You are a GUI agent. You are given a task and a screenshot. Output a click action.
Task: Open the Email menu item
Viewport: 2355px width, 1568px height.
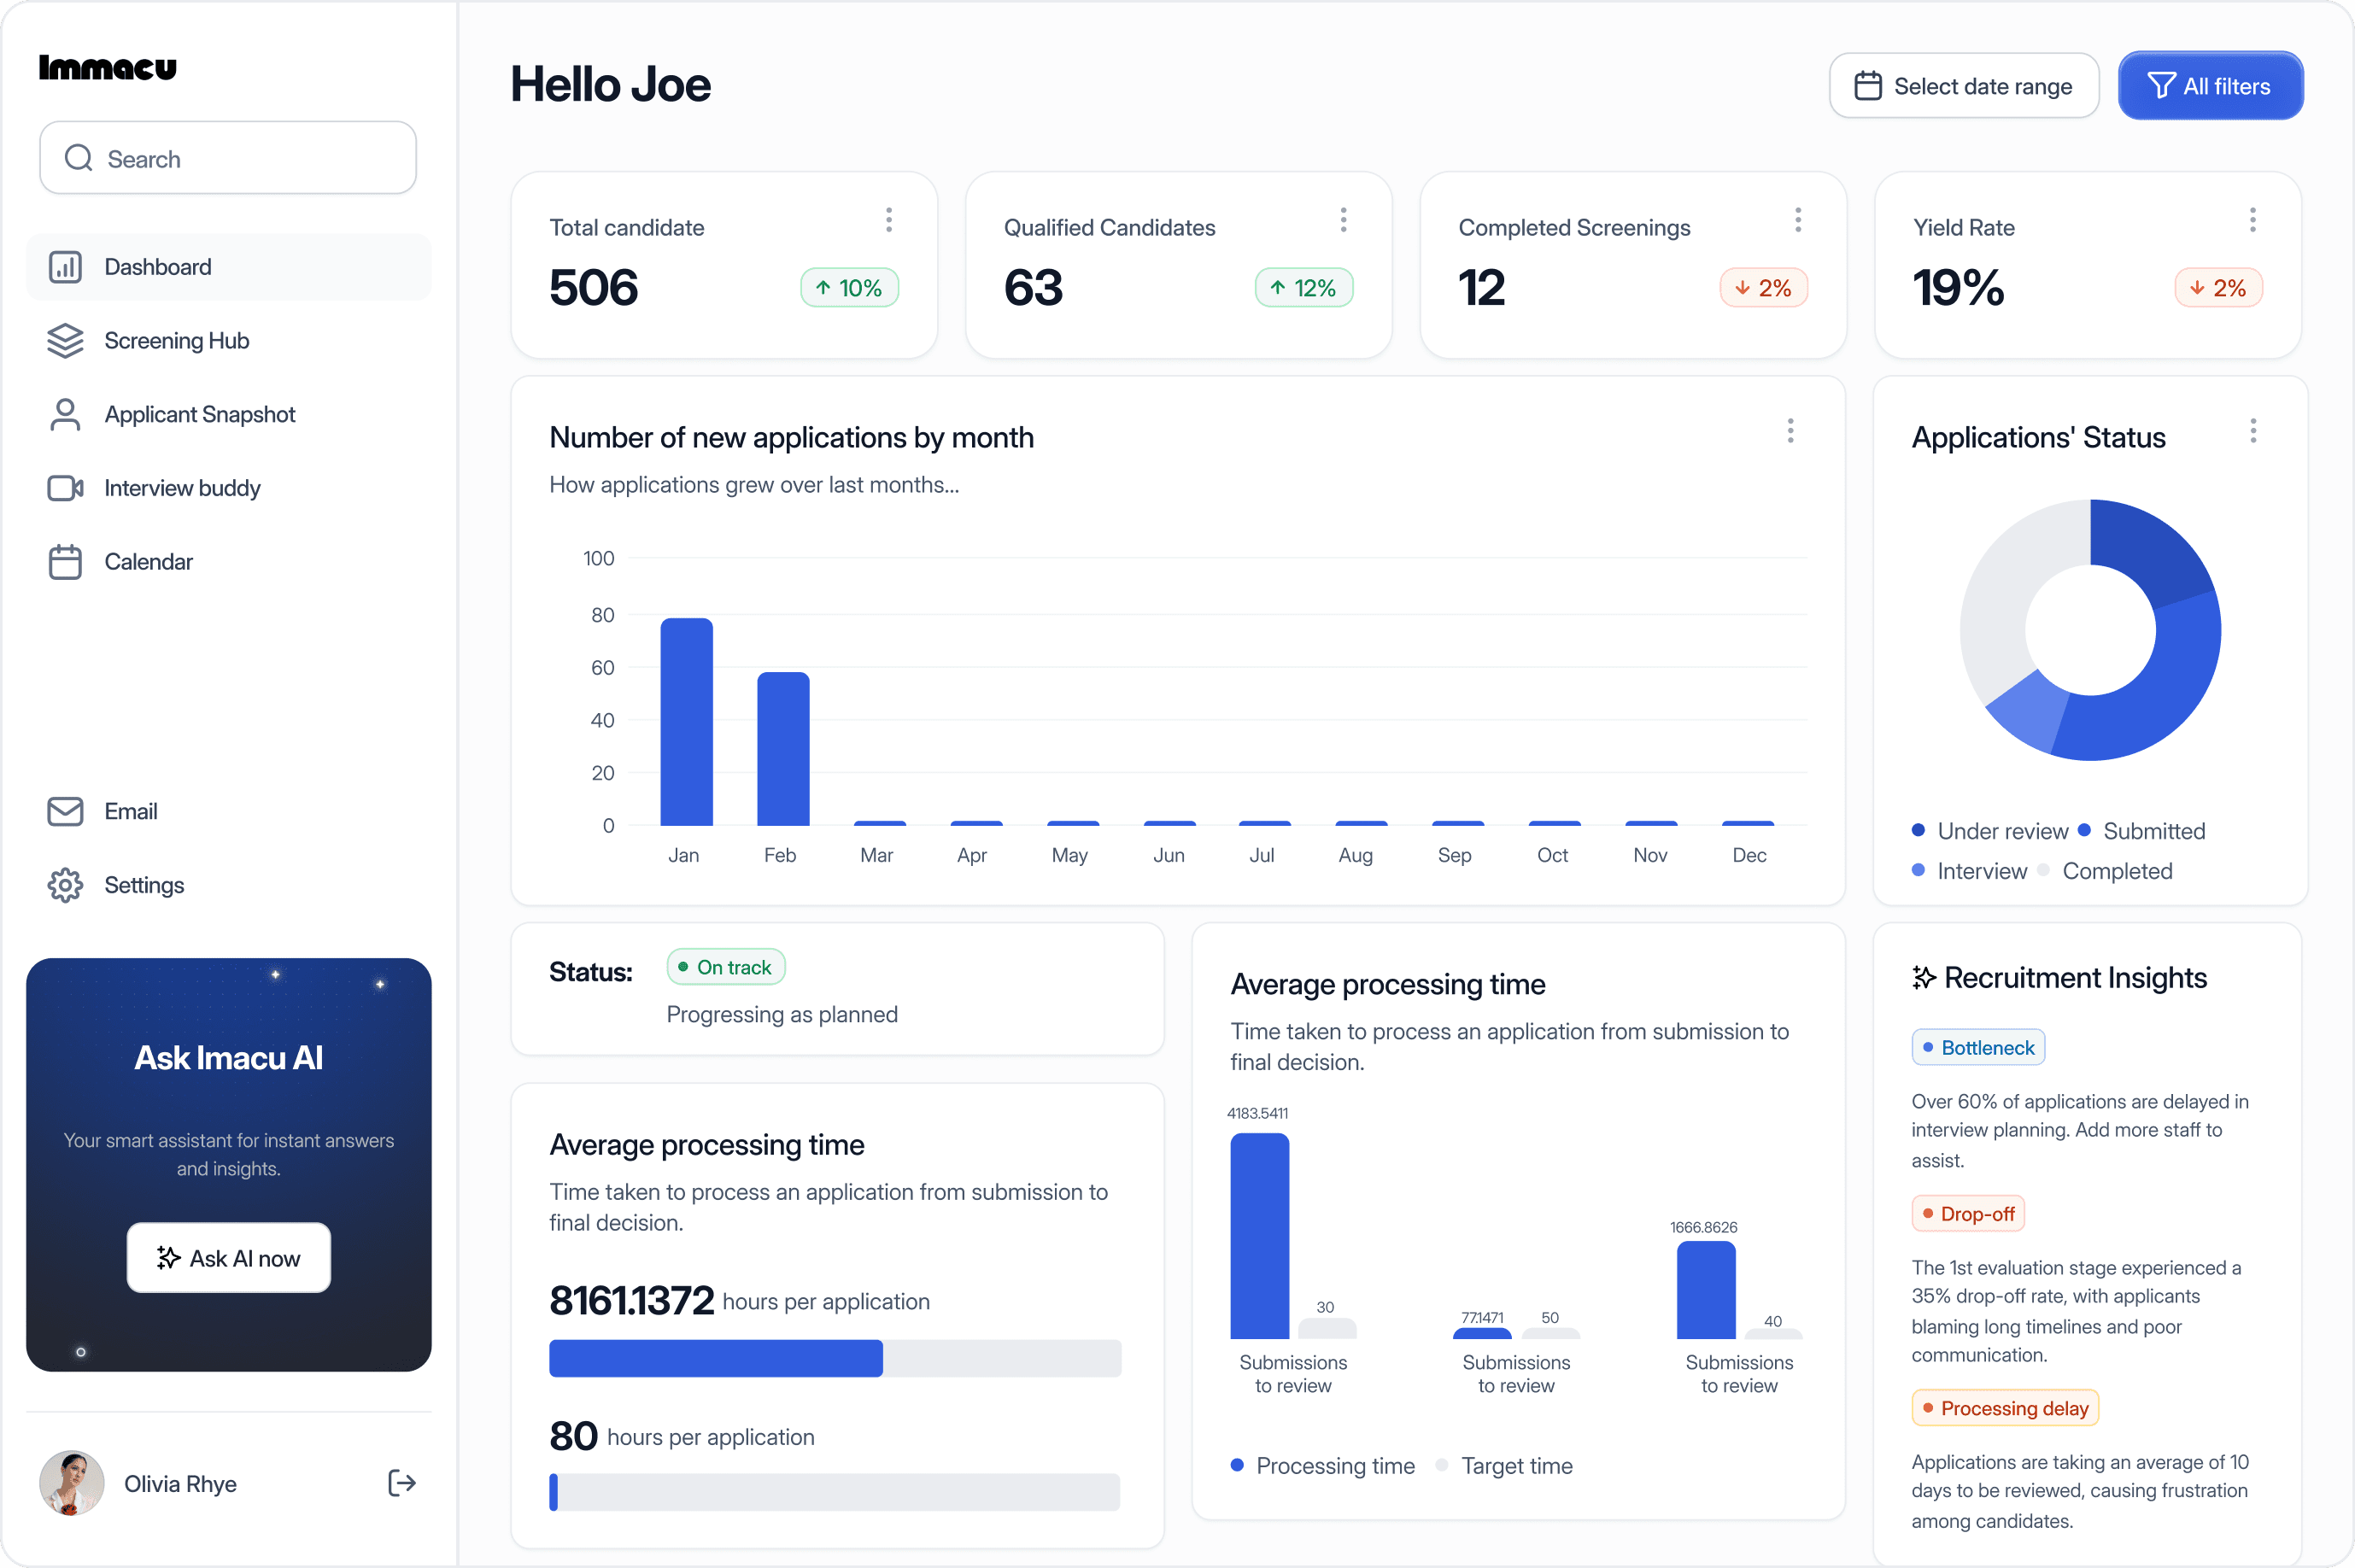[x=229, y=811]
